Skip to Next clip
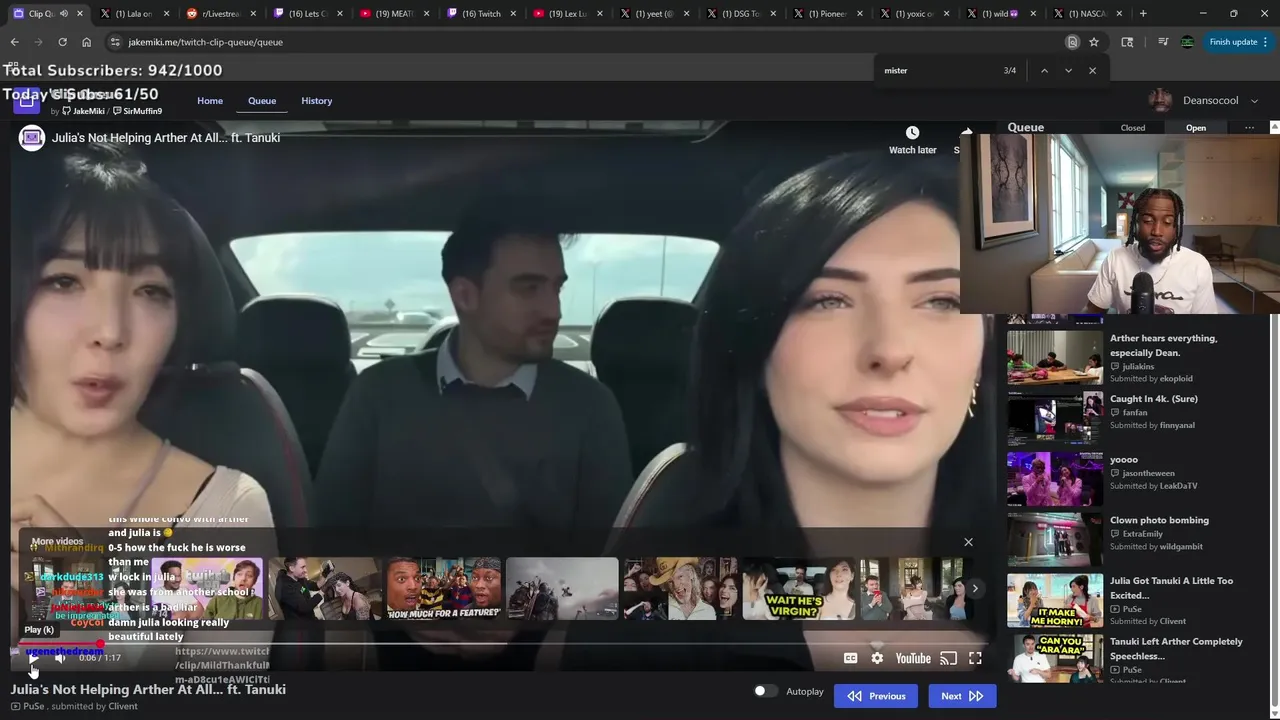 [962, 696]
